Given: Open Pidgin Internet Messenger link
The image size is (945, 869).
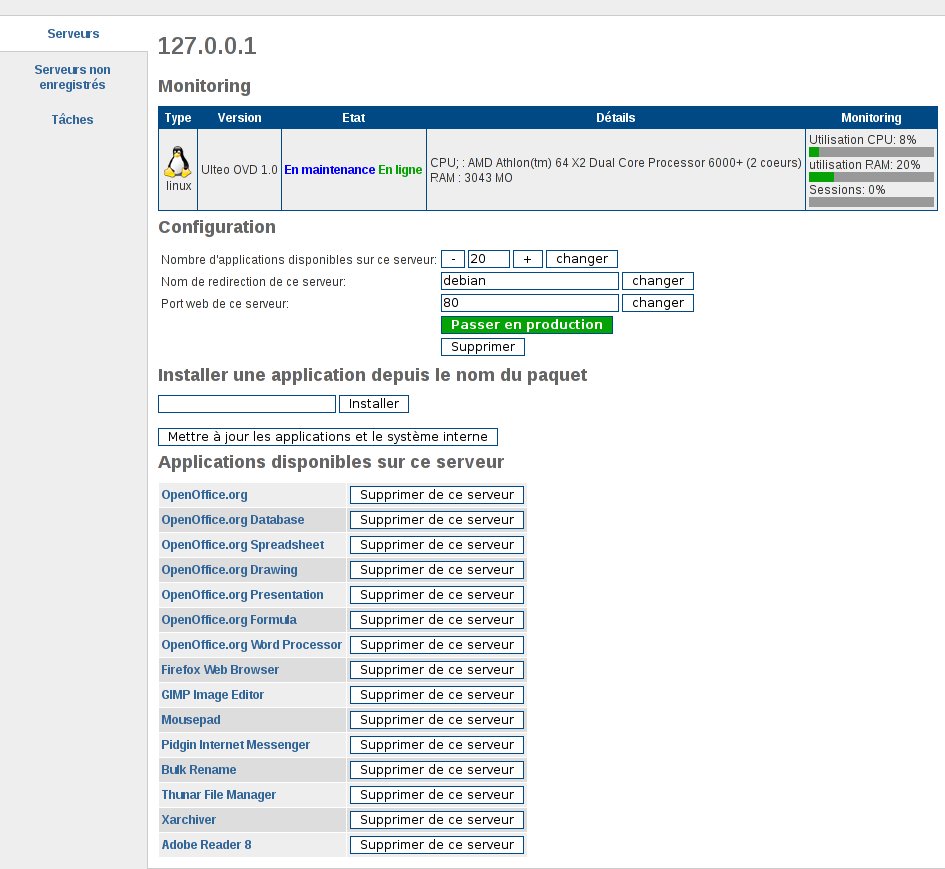Looking at the screenshot, I should point(235,745).
